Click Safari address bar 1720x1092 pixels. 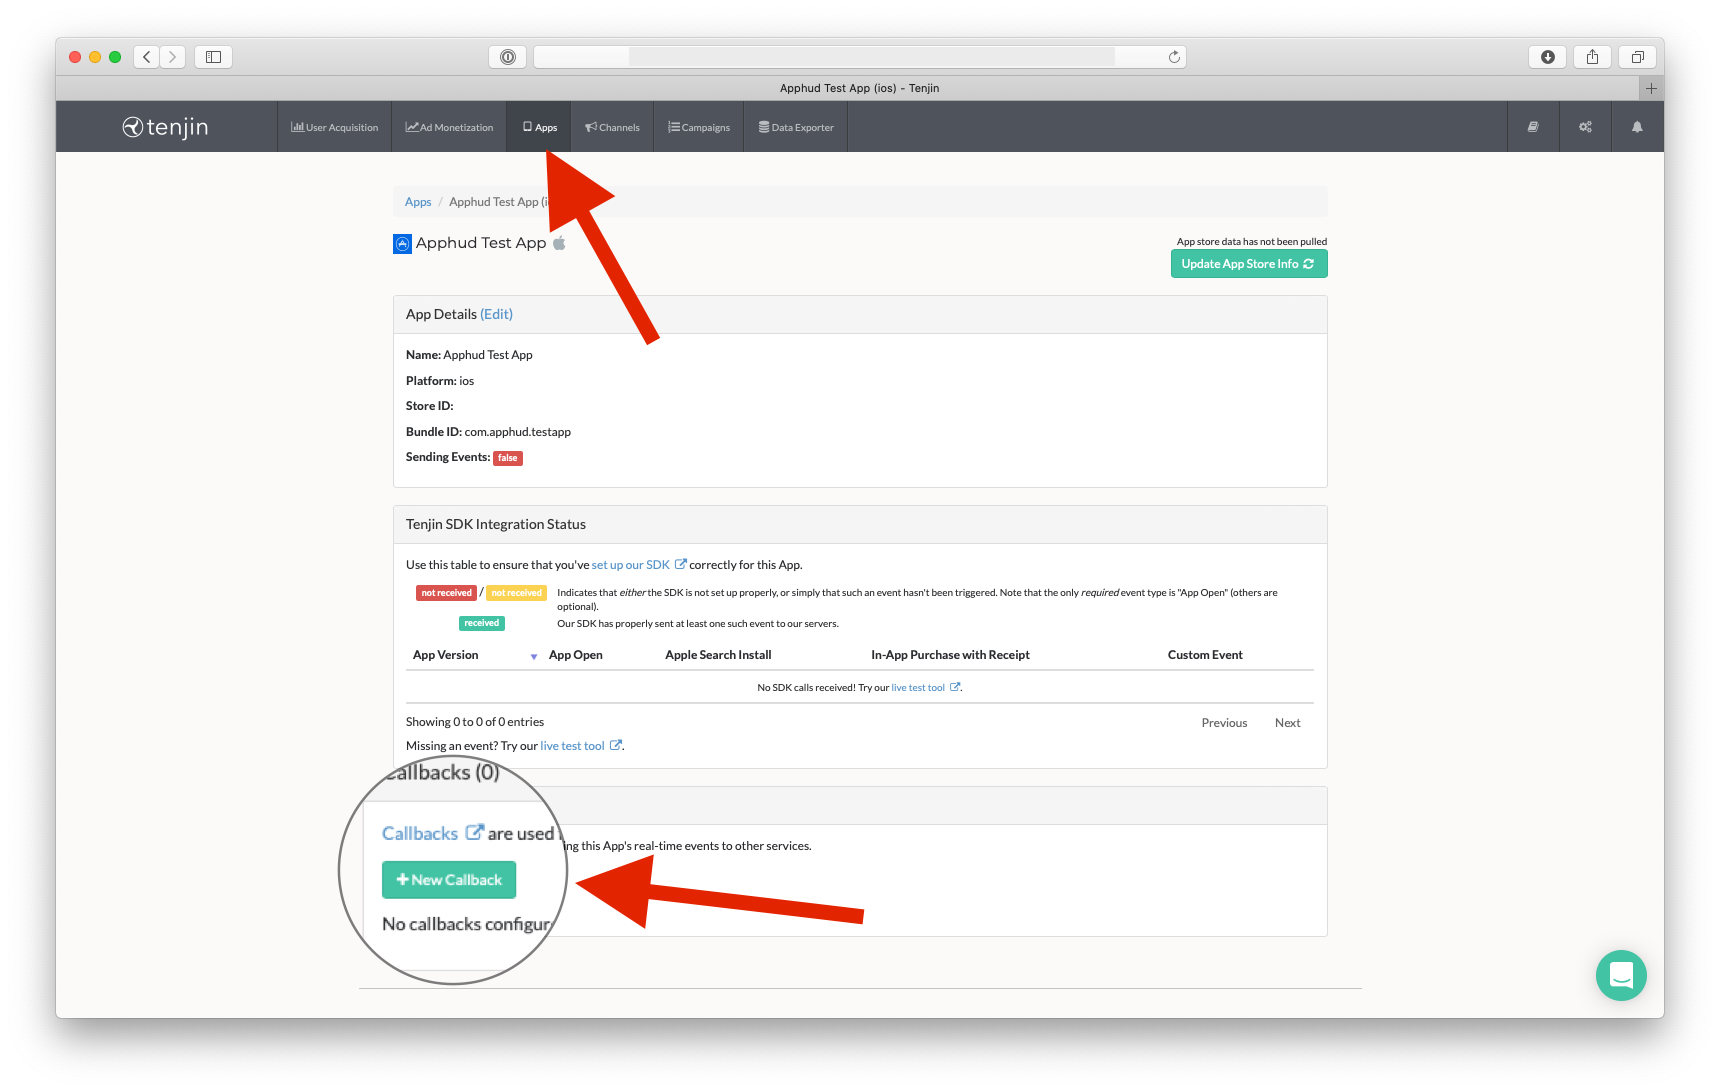[860, 57]
